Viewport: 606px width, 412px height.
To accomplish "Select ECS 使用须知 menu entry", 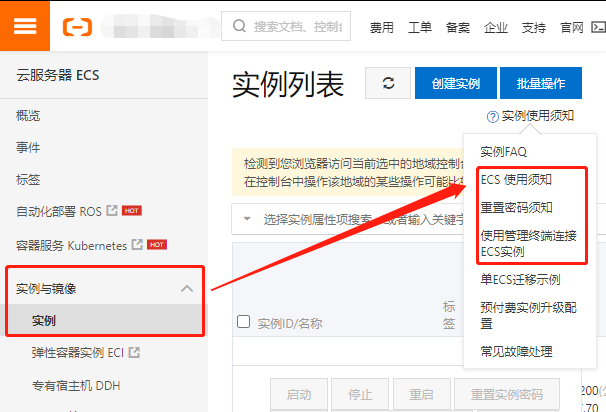I will pyautogui.click(x=516, y=180).
